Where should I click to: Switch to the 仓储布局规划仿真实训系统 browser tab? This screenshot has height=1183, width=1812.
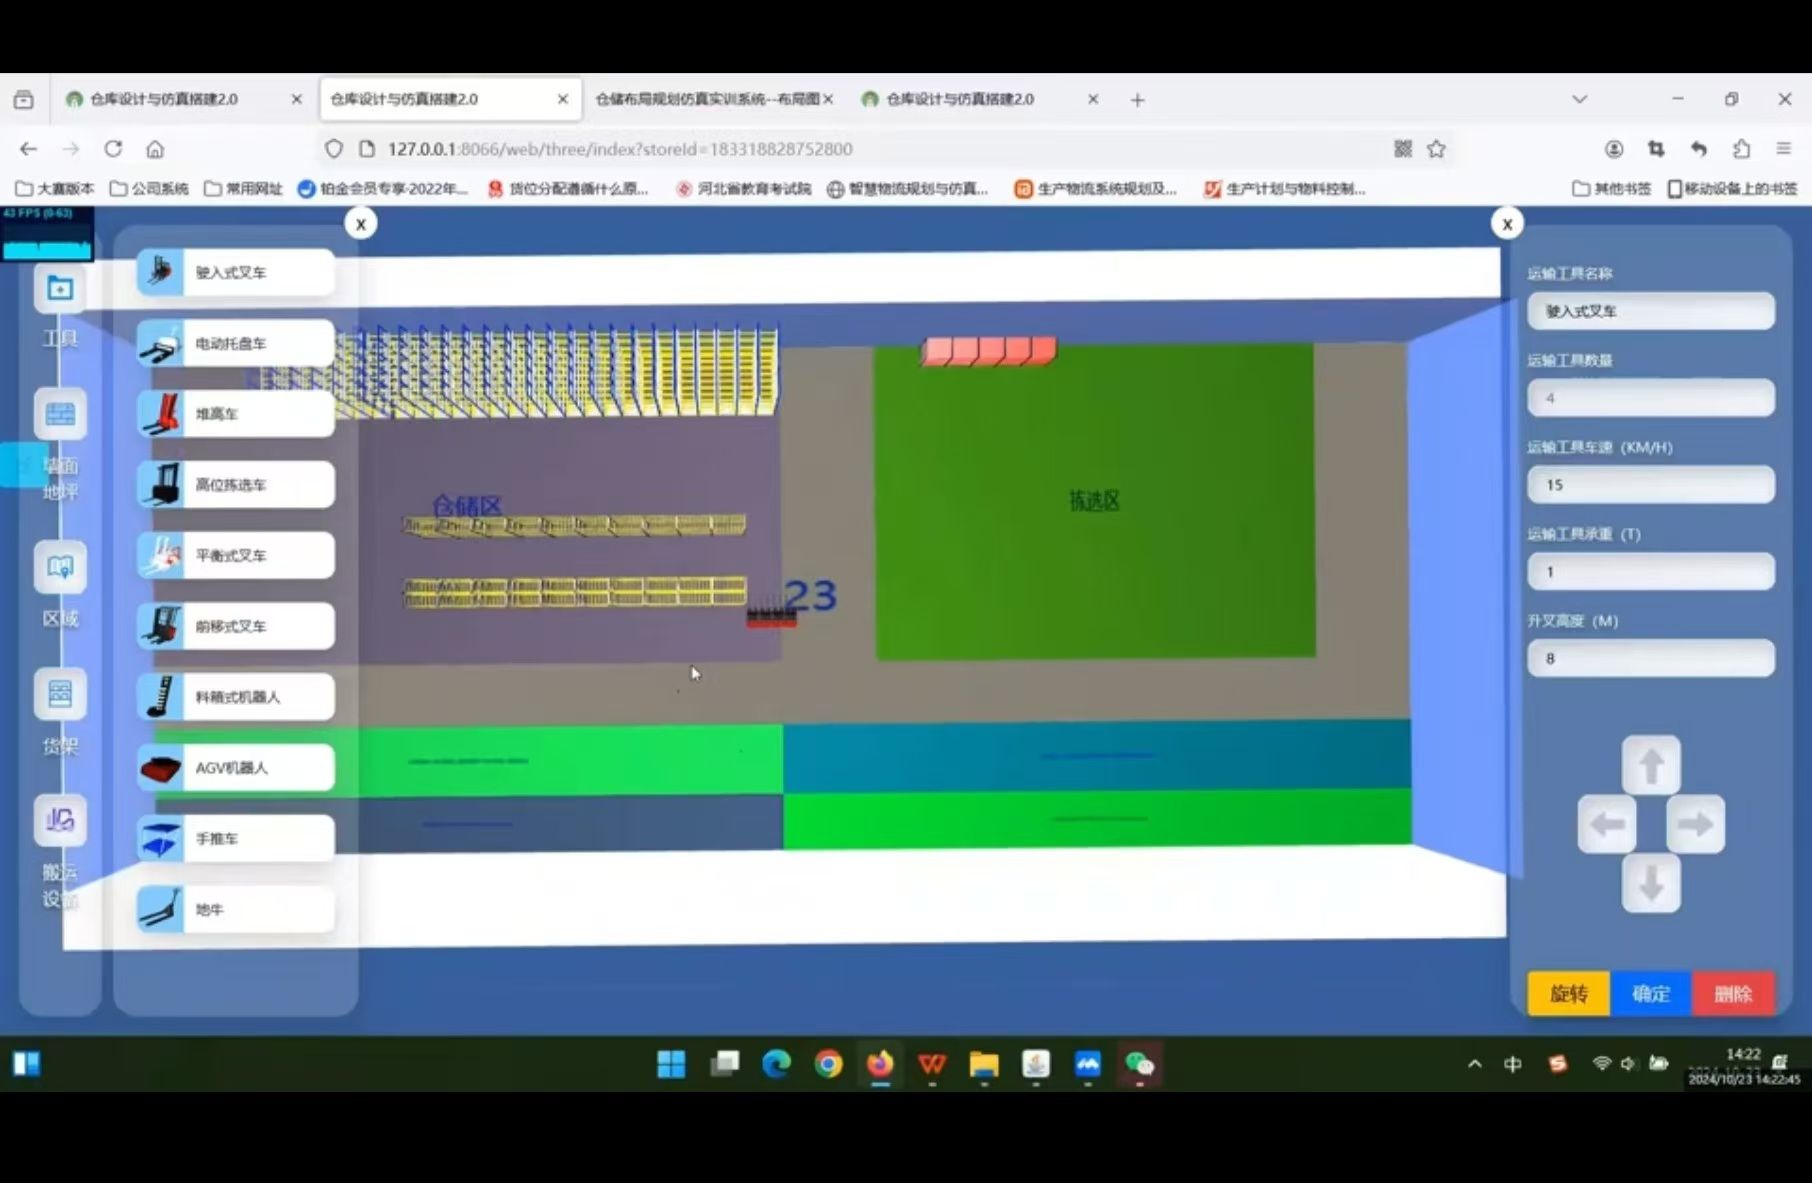[705, 99]
